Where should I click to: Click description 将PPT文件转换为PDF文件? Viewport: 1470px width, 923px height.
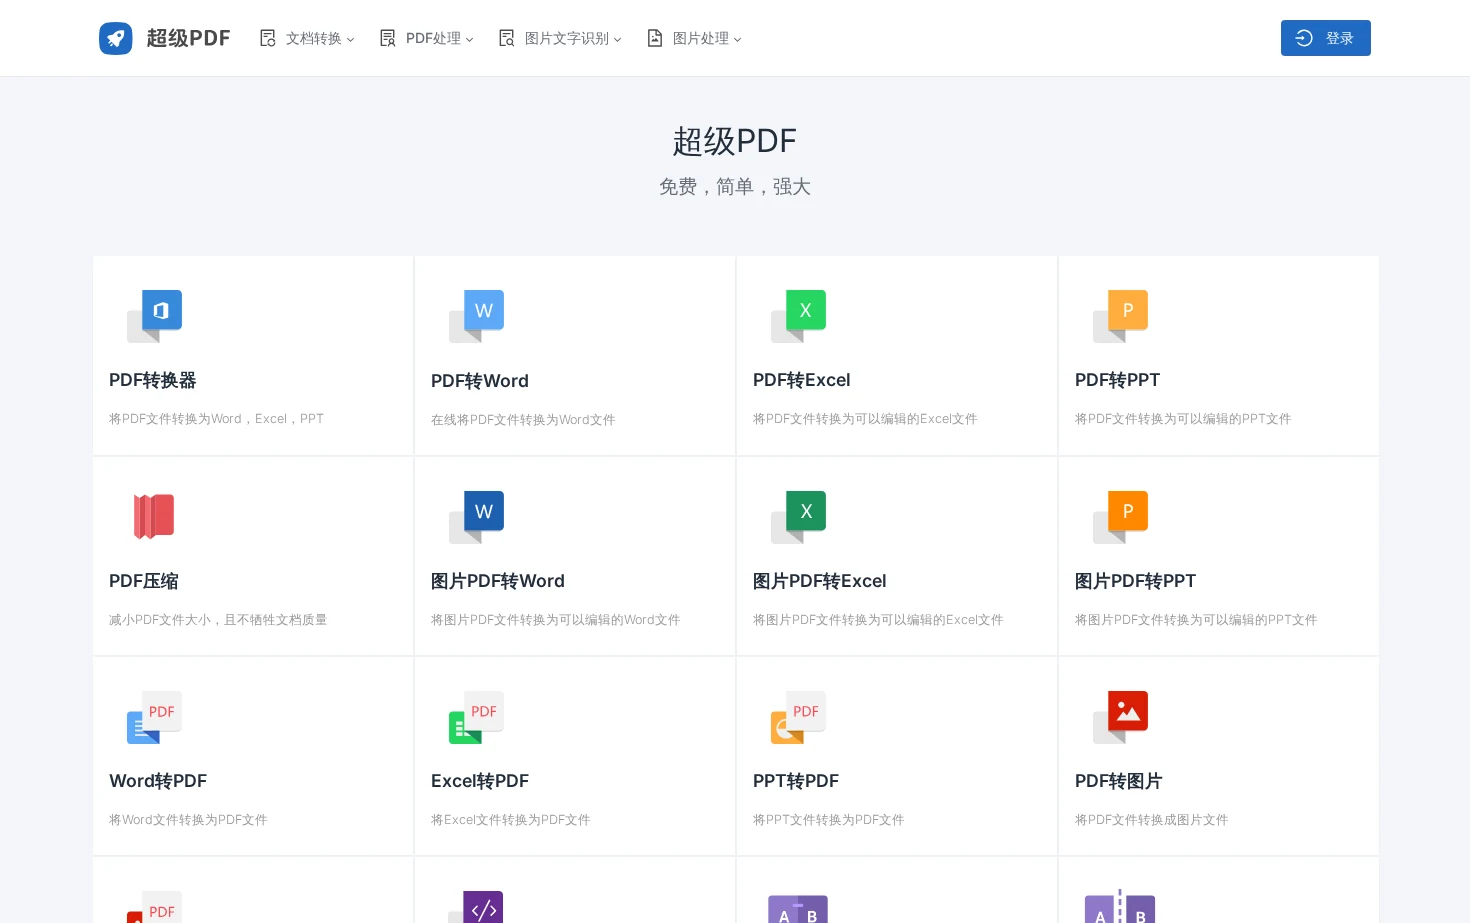829,820
